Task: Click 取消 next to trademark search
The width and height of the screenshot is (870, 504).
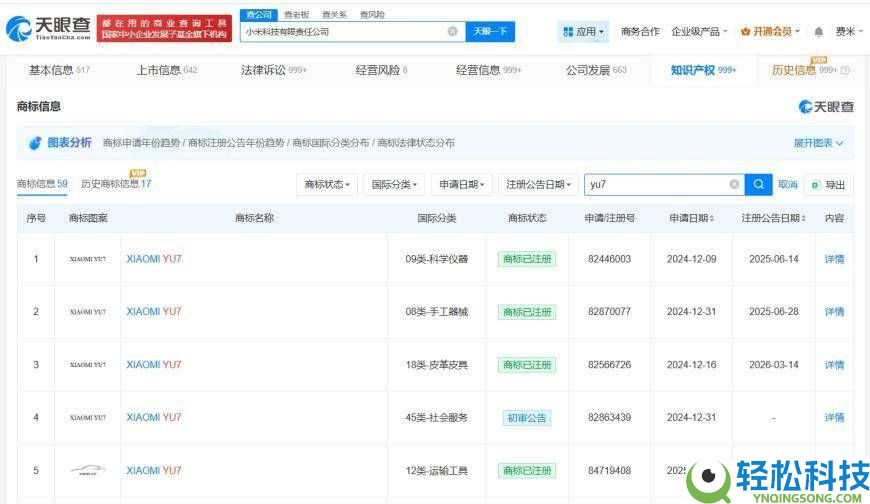Action: [788, 184]
